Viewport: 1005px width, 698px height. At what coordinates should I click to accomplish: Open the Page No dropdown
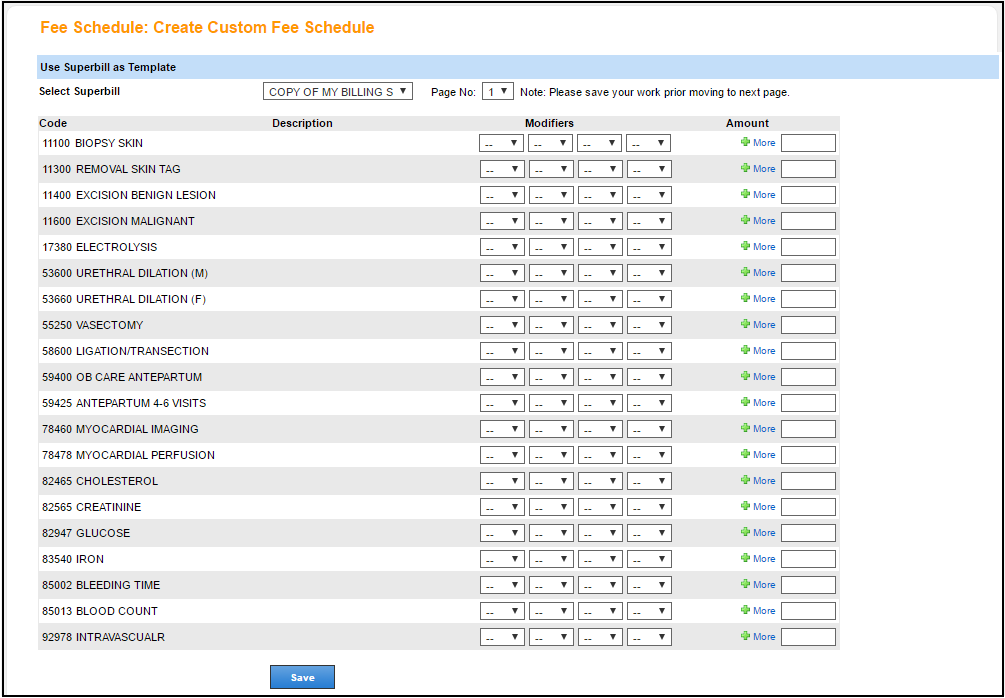pyautogui.click(x=497, y=90)
